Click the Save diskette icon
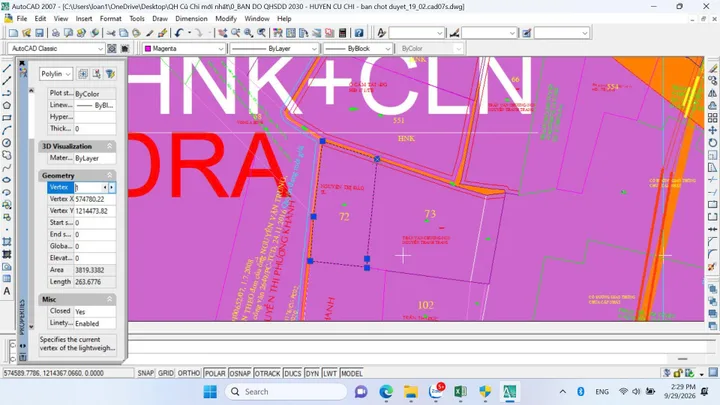 point(39,33)
